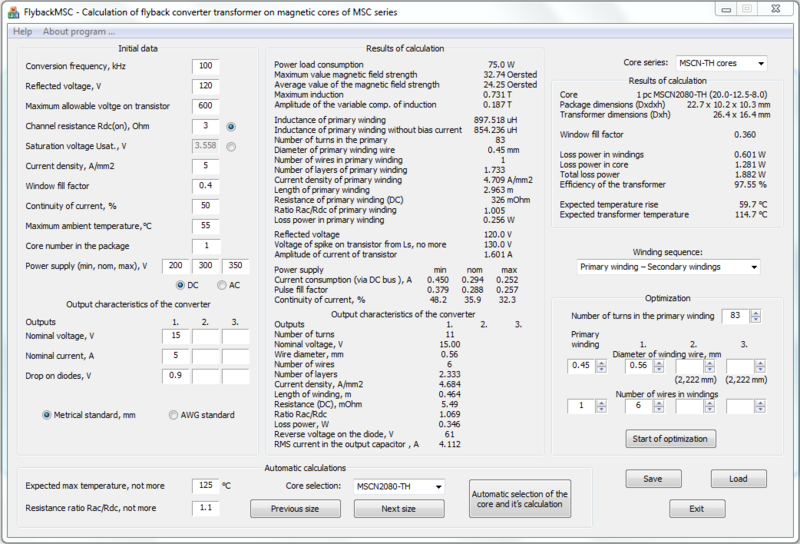The width and height of the screenshot is (800, 544).
Task: Click the Previous size button
Action: pyautogui.click(x=295, y=509)
